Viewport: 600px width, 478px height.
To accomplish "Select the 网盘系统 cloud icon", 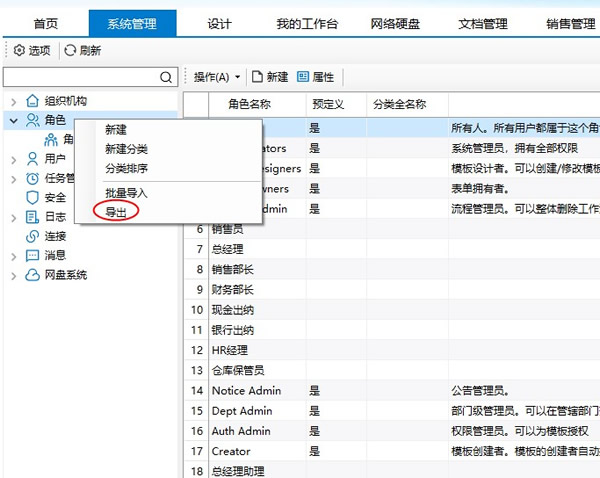I will click(x=32, y=274).
